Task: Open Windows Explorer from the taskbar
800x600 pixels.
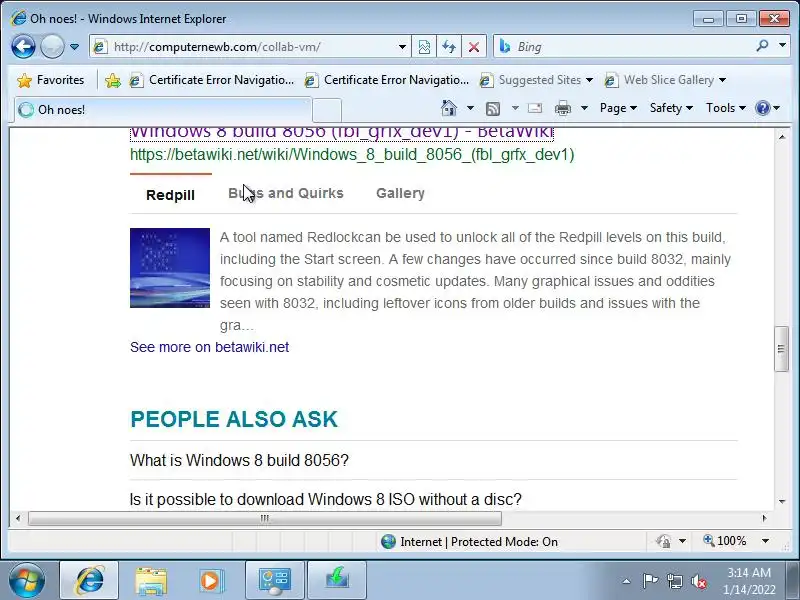Action: pyautogui.click(x=151, y=581)
